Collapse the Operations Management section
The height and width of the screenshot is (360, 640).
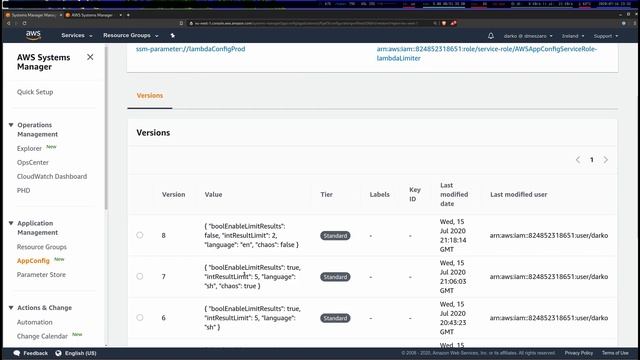click(x=11, y=125)
